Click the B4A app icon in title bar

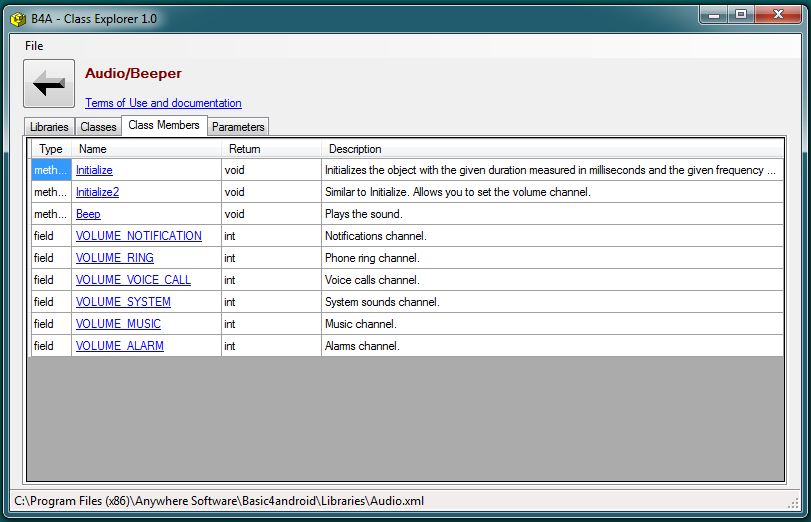18,19
